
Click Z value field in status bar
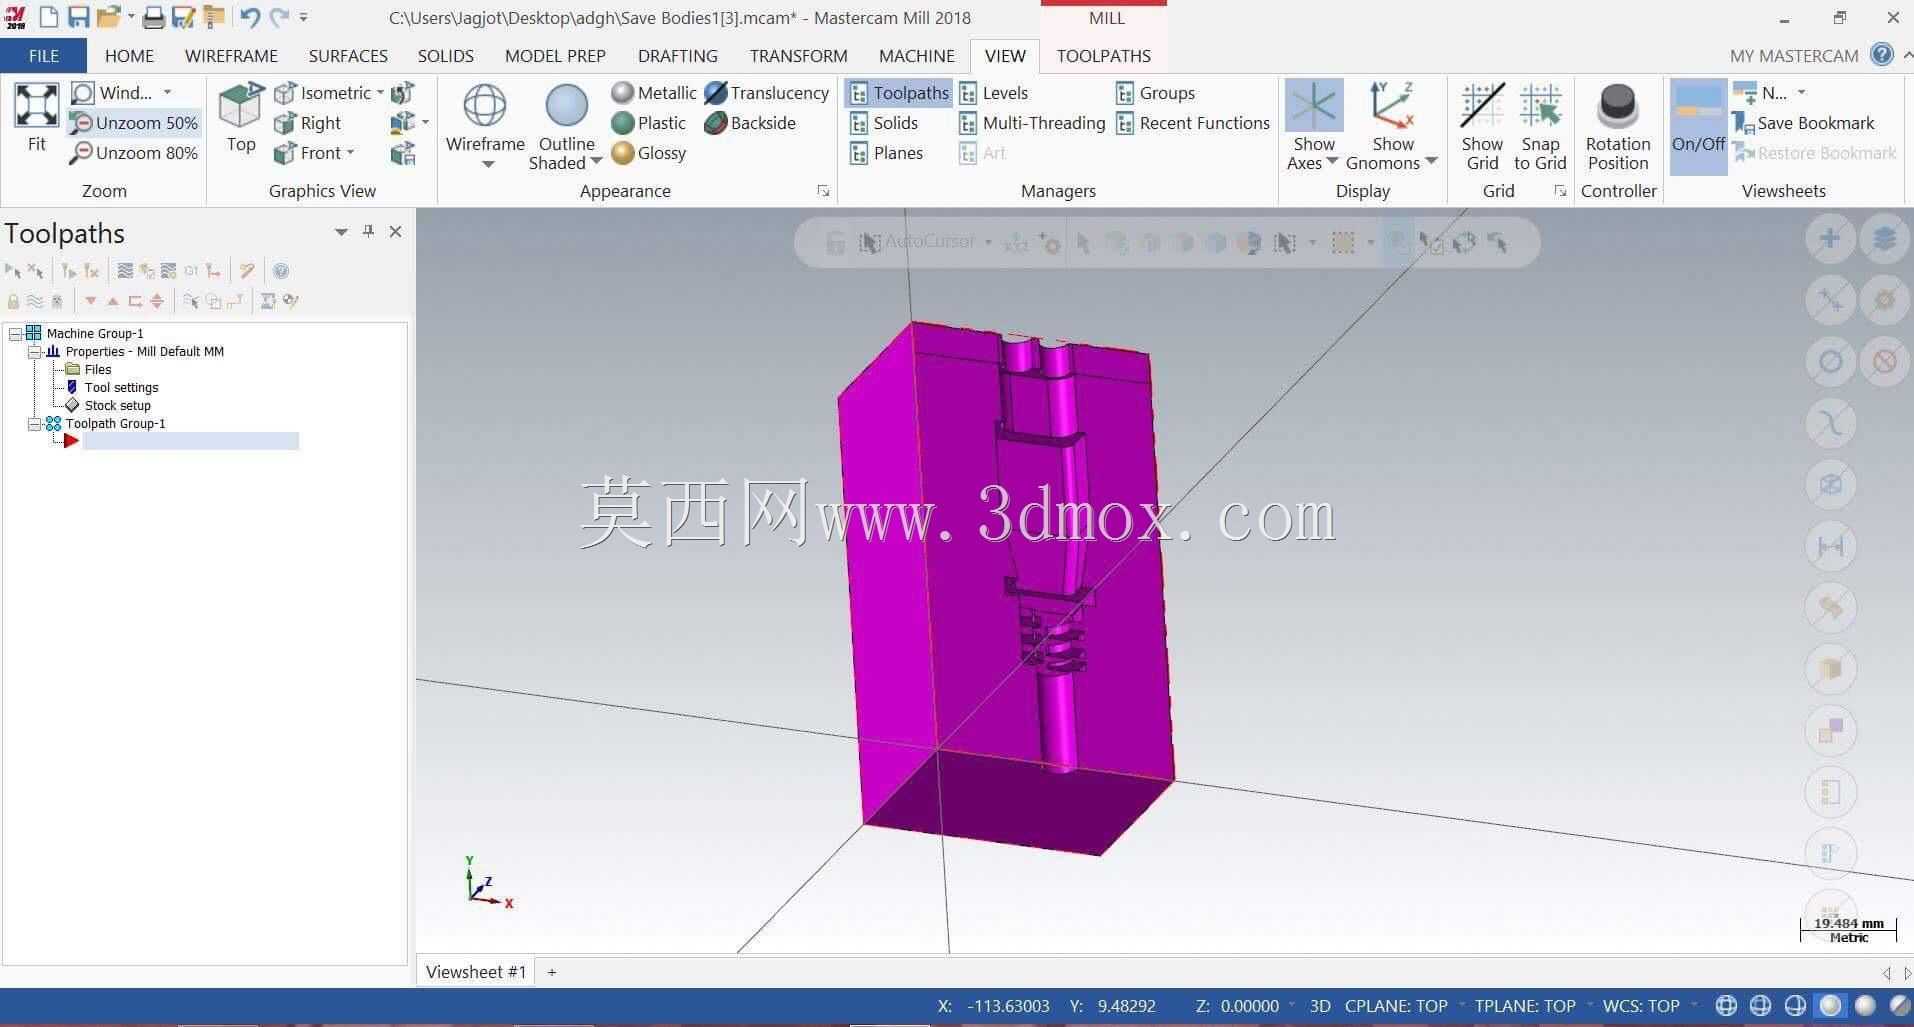1250,1006
